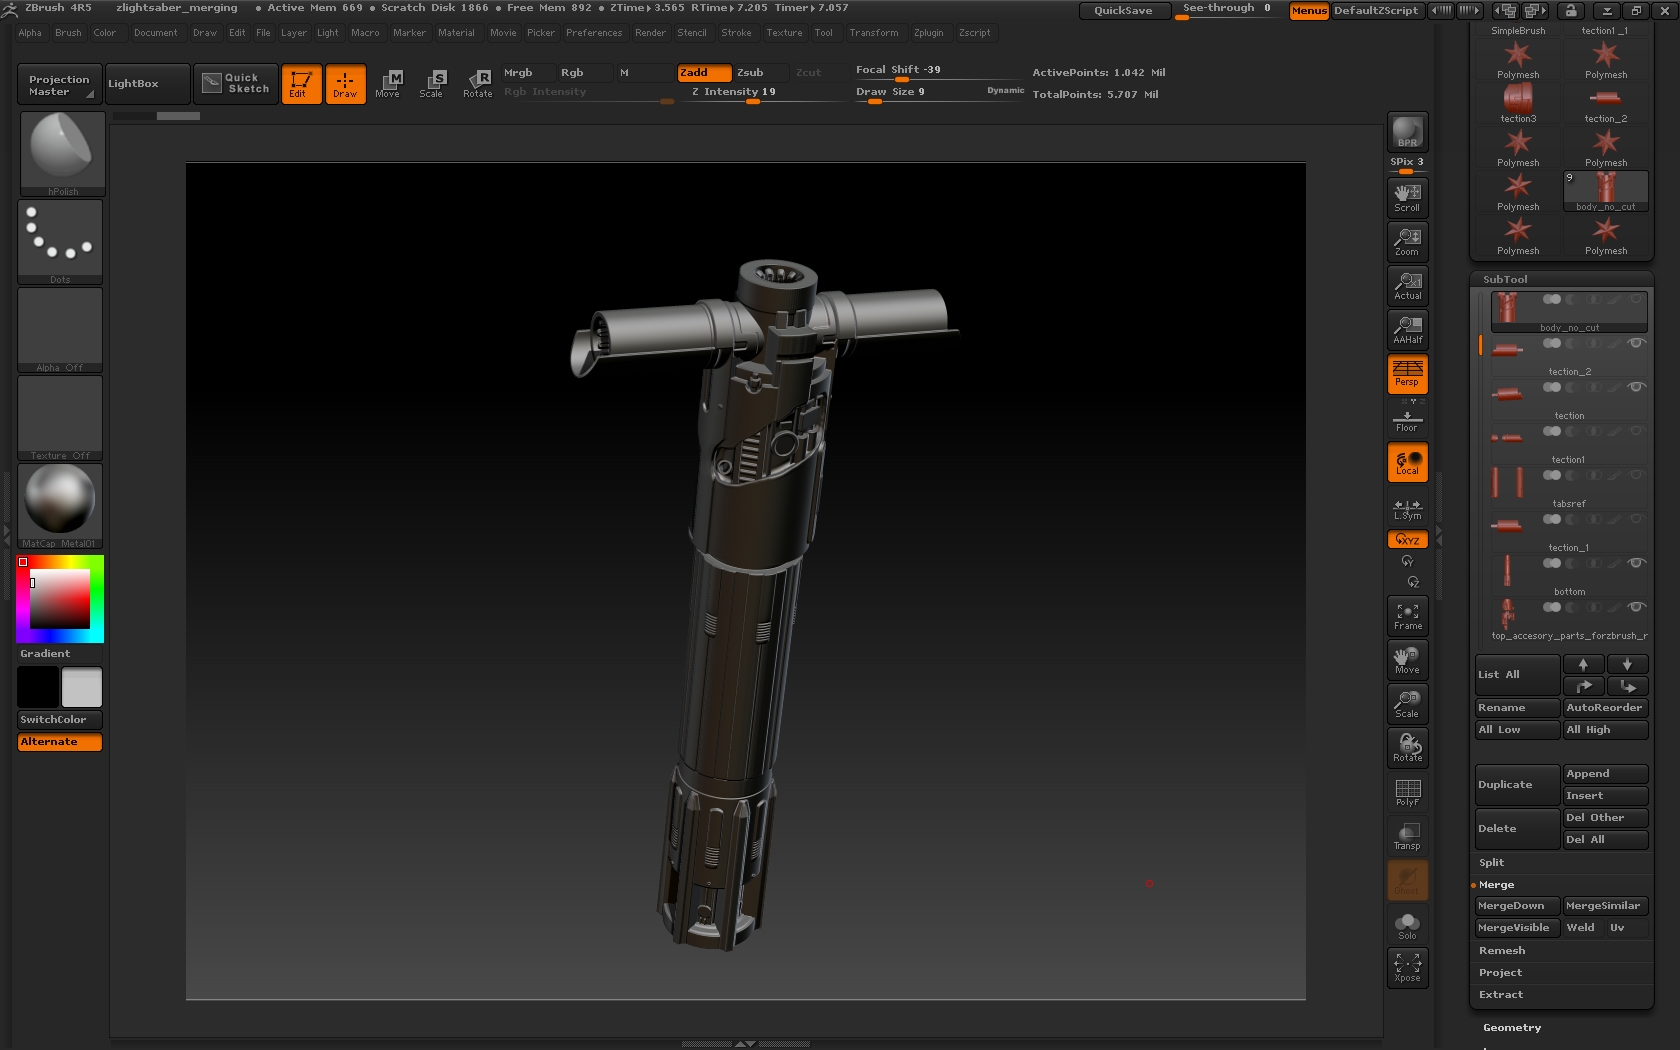Toggle L.Sym local symmetry
Viewport: 1680px width, 1050px height.
1407,509
